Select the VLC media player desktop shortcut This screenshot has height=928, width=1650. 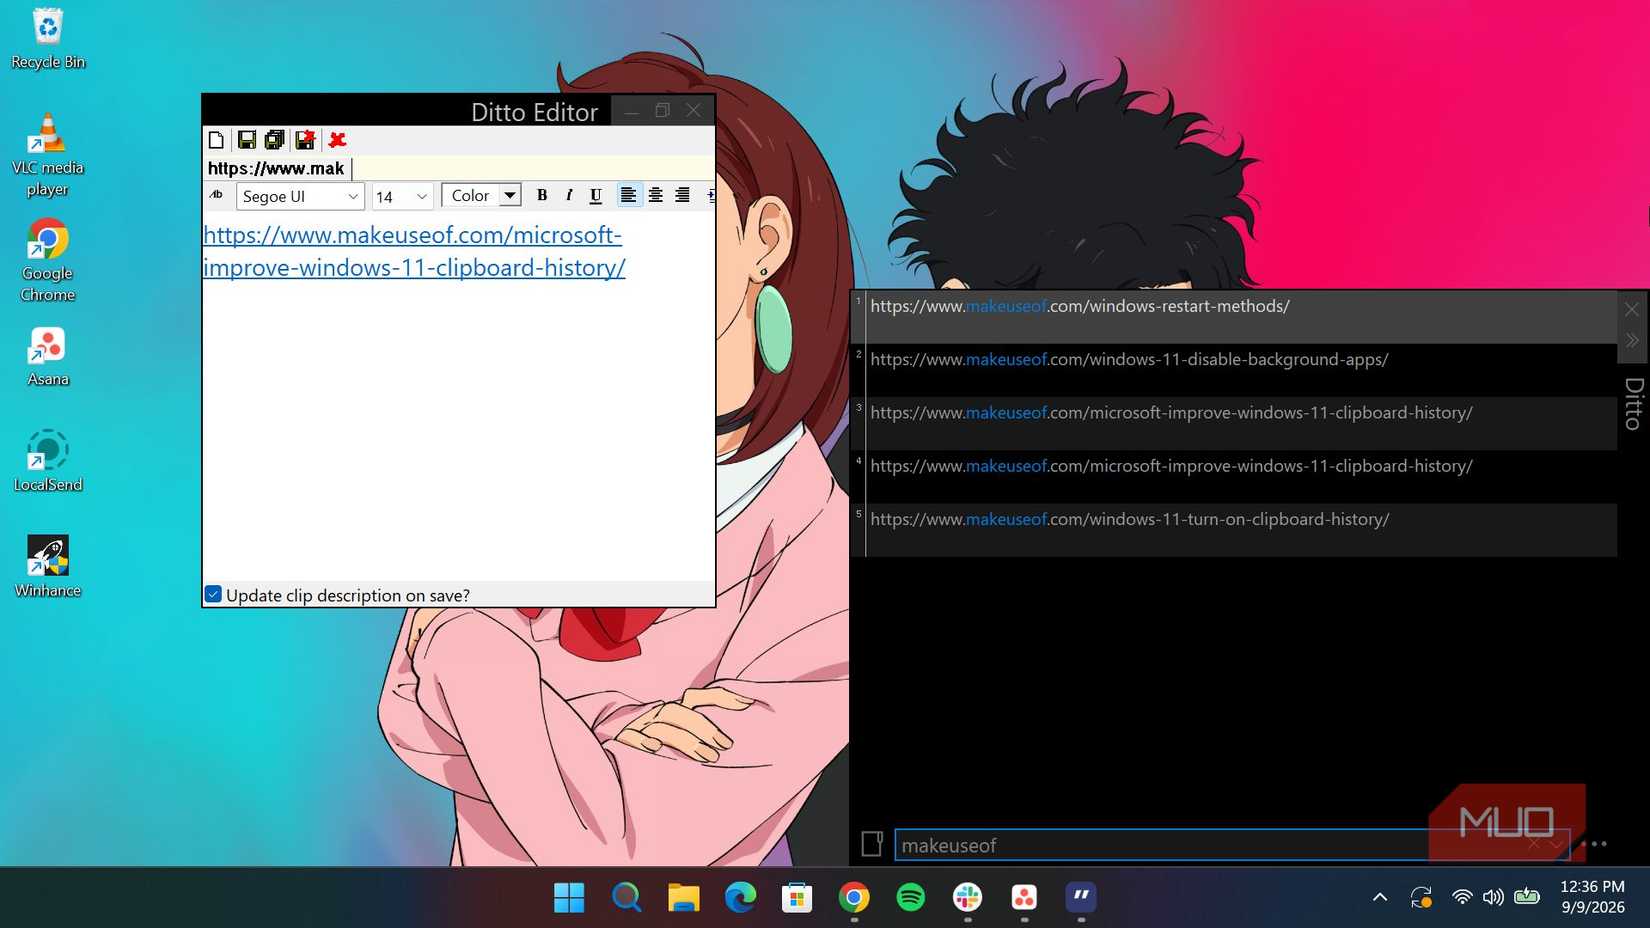[48, 155]
